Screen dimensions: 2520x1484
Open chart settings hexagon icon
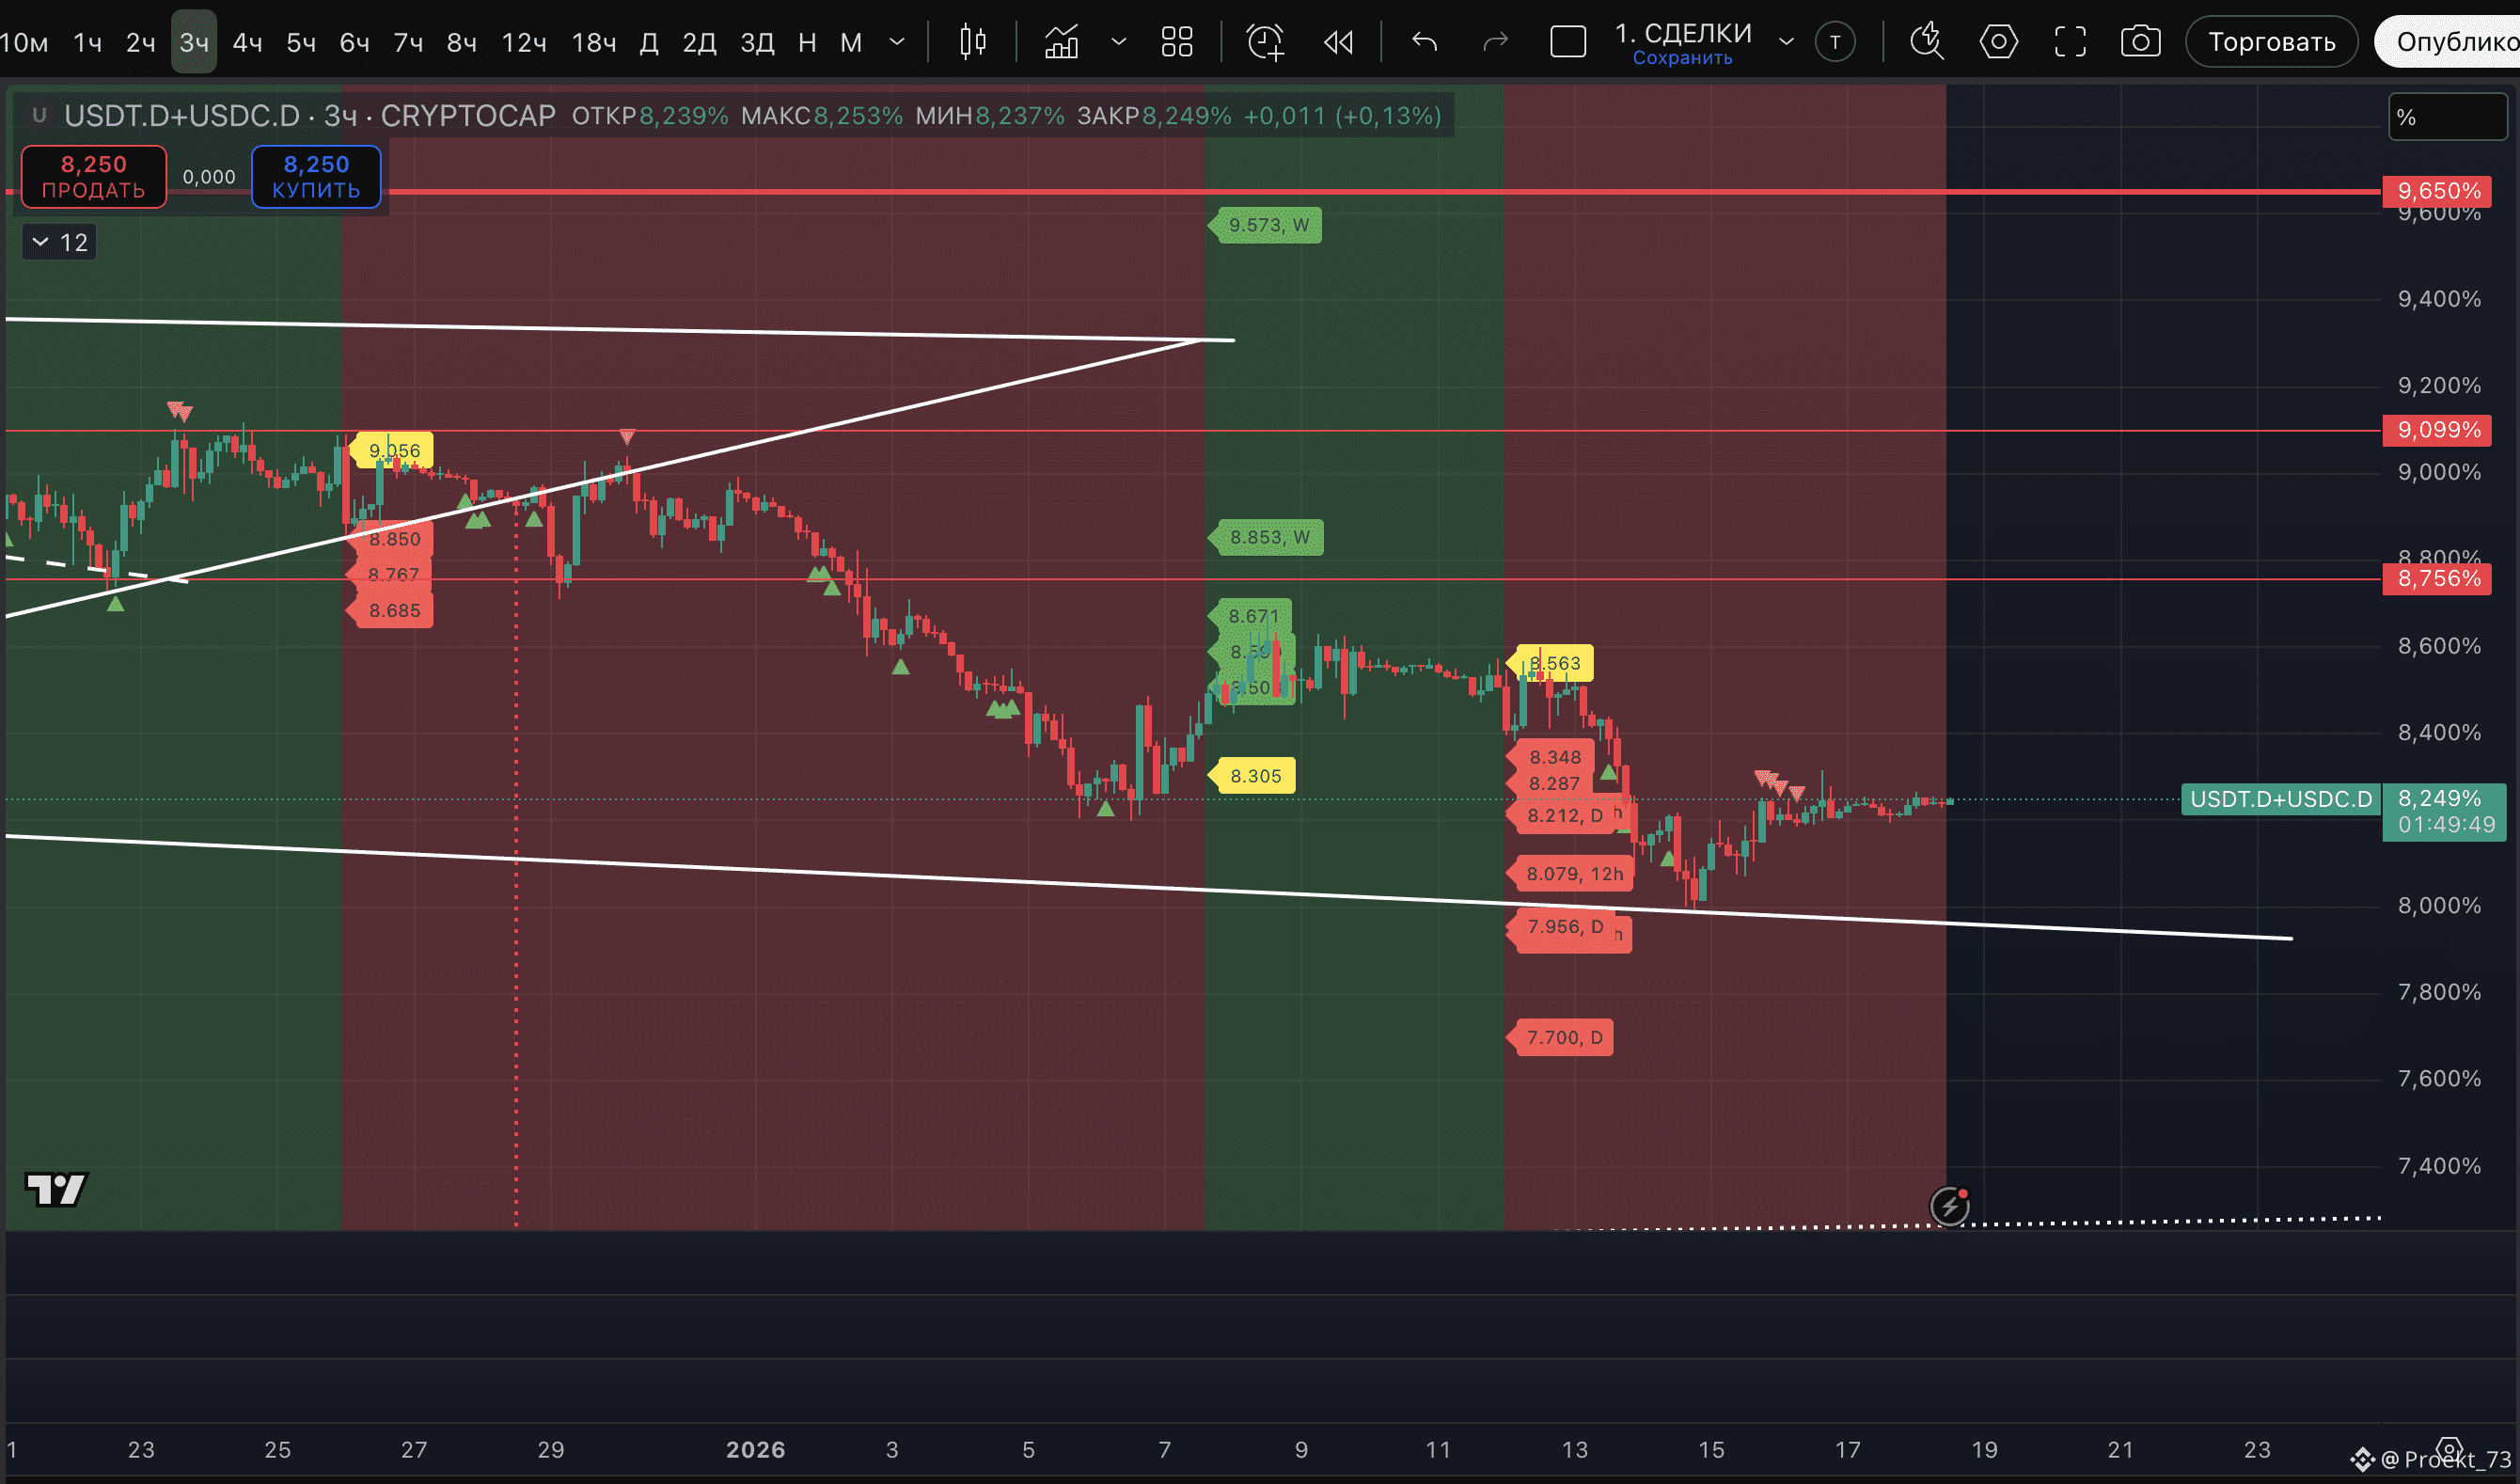click(x=1998, y=42)
